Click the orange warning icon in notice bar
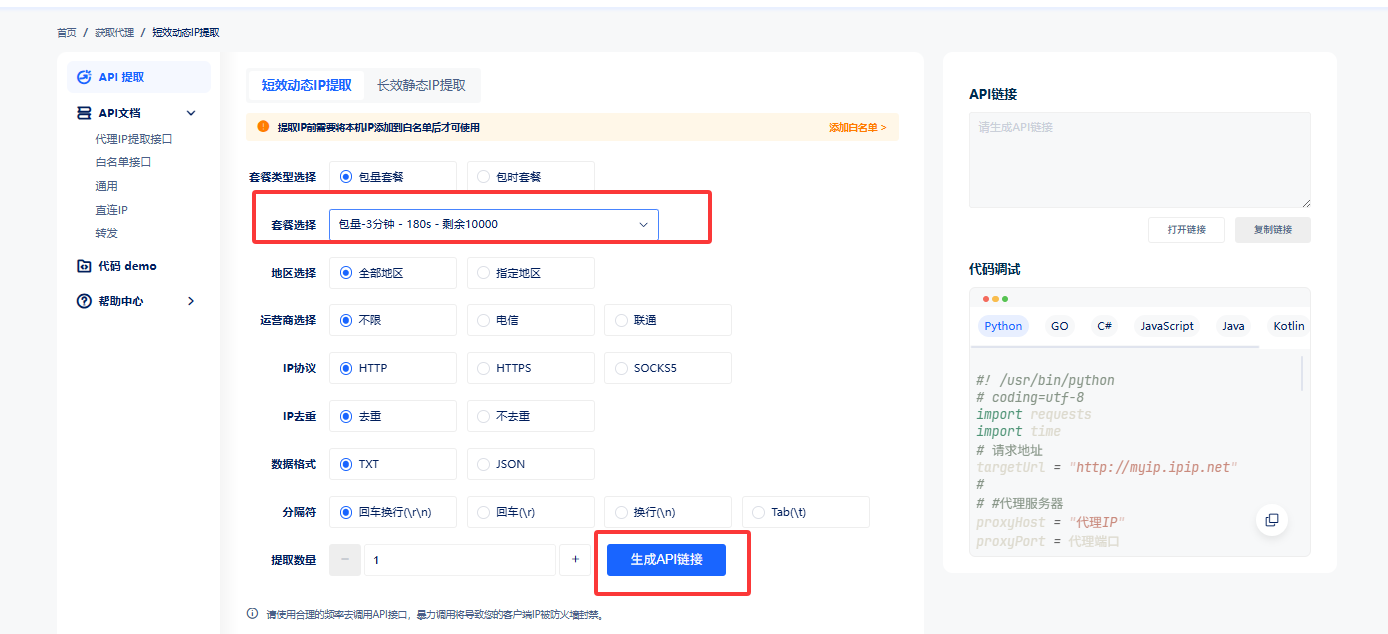The height and width of the screenshot is (634, 1388). [x=263, y=127]
